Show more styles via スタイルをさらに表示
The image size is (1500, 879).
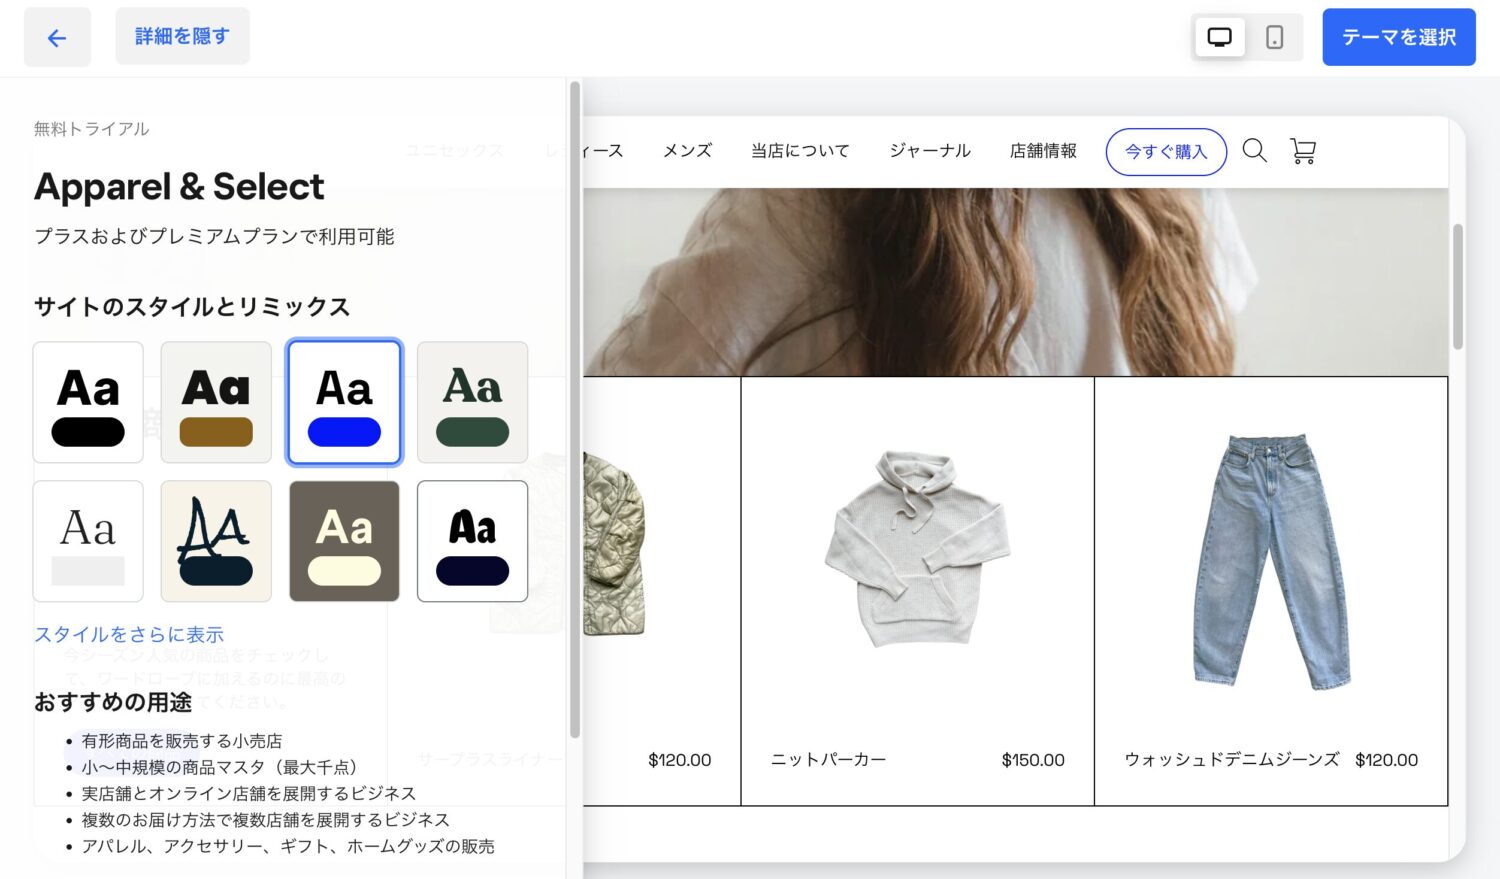coord(128,634)
